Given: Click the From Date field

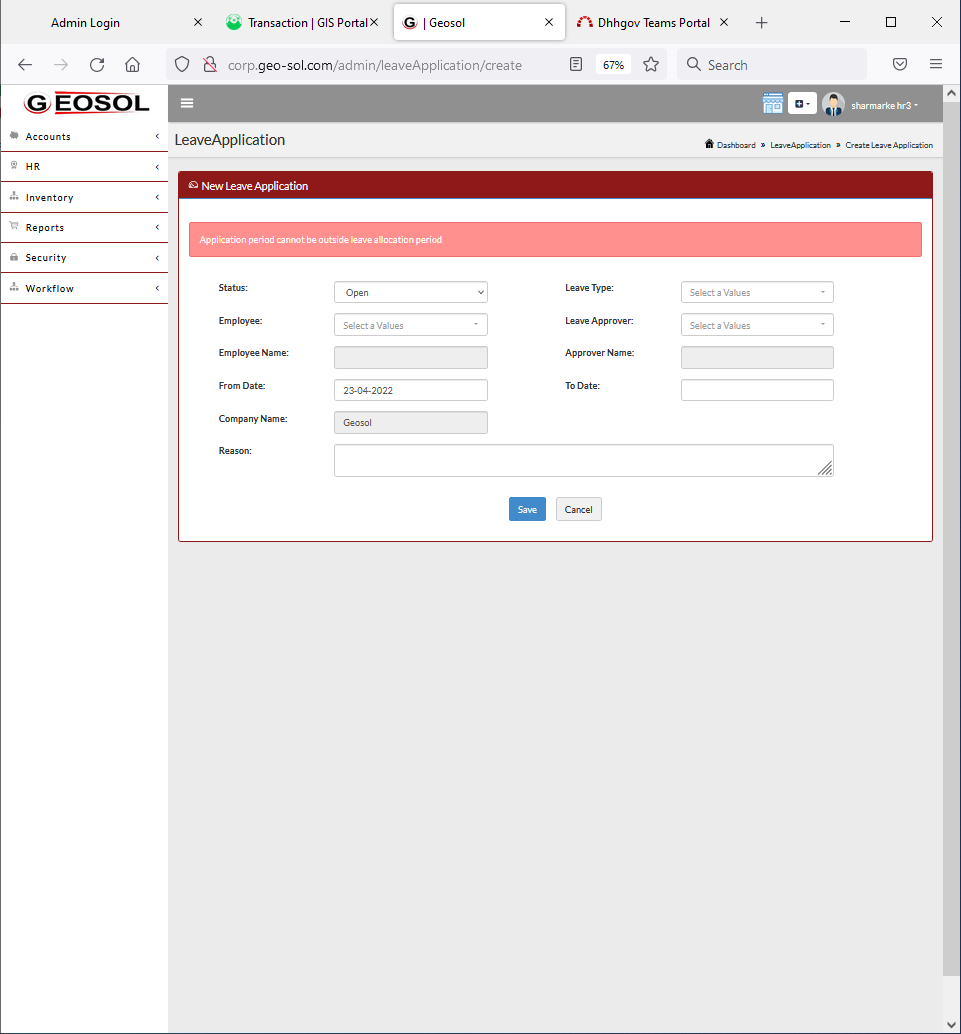Looking at the screenshot, I should [411, 390].
